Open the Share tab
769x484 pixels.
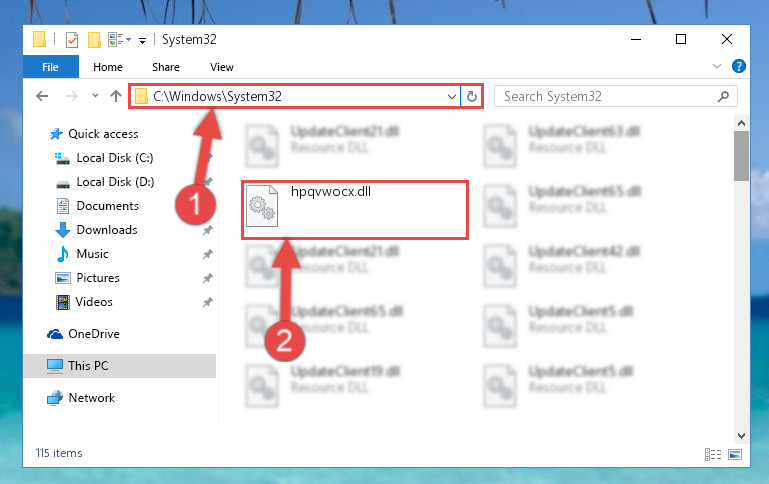(x=166, y=67)
